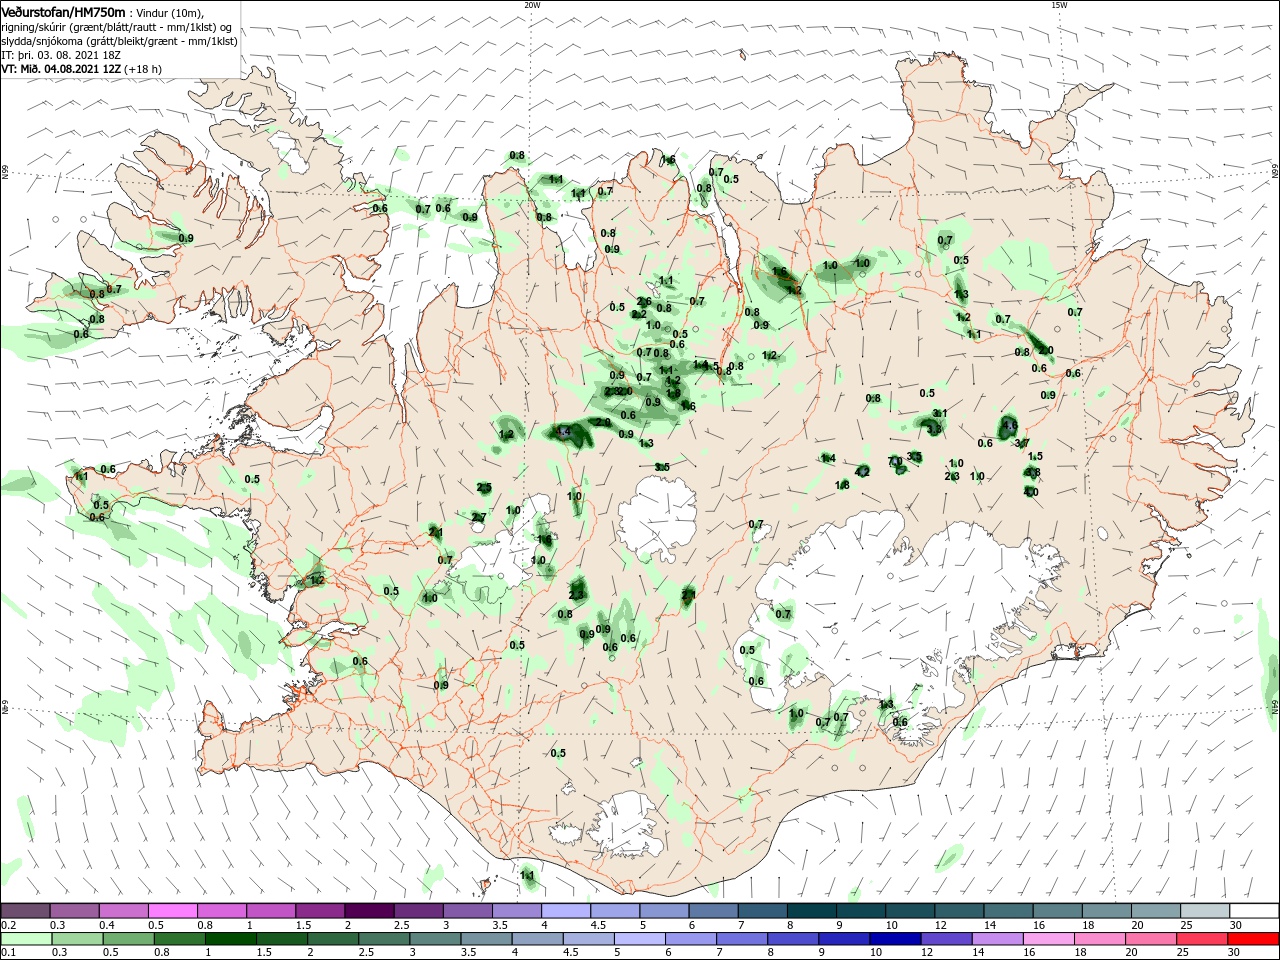Click the 3.1 precipitation value
This screenshot has height=960, width=1280.
coord(940,413)
